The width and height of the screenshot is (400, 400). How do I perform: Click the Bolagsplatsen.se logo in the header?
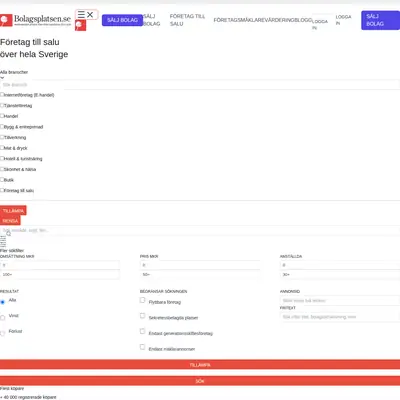pyautogui.click(x=36, y=20)
